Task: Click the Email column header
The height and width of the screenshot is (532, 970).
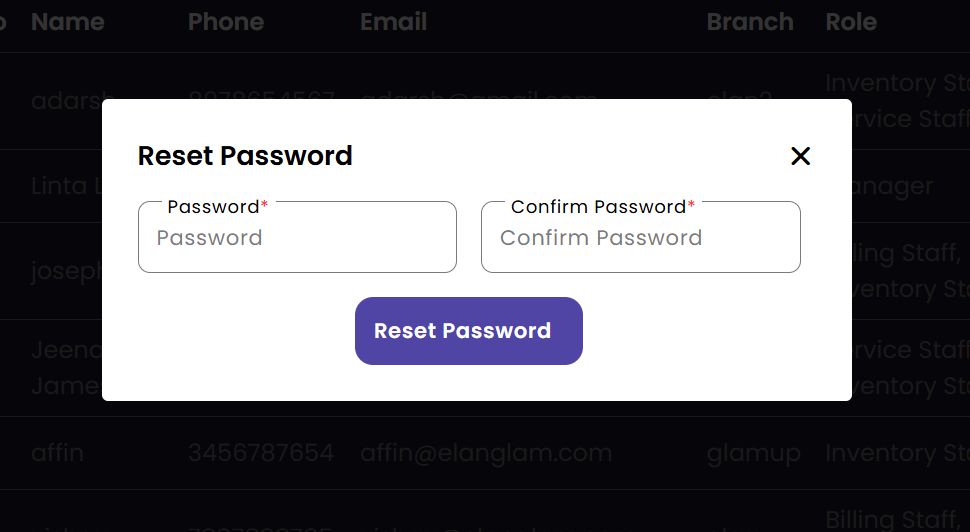Action: point(393,22)
